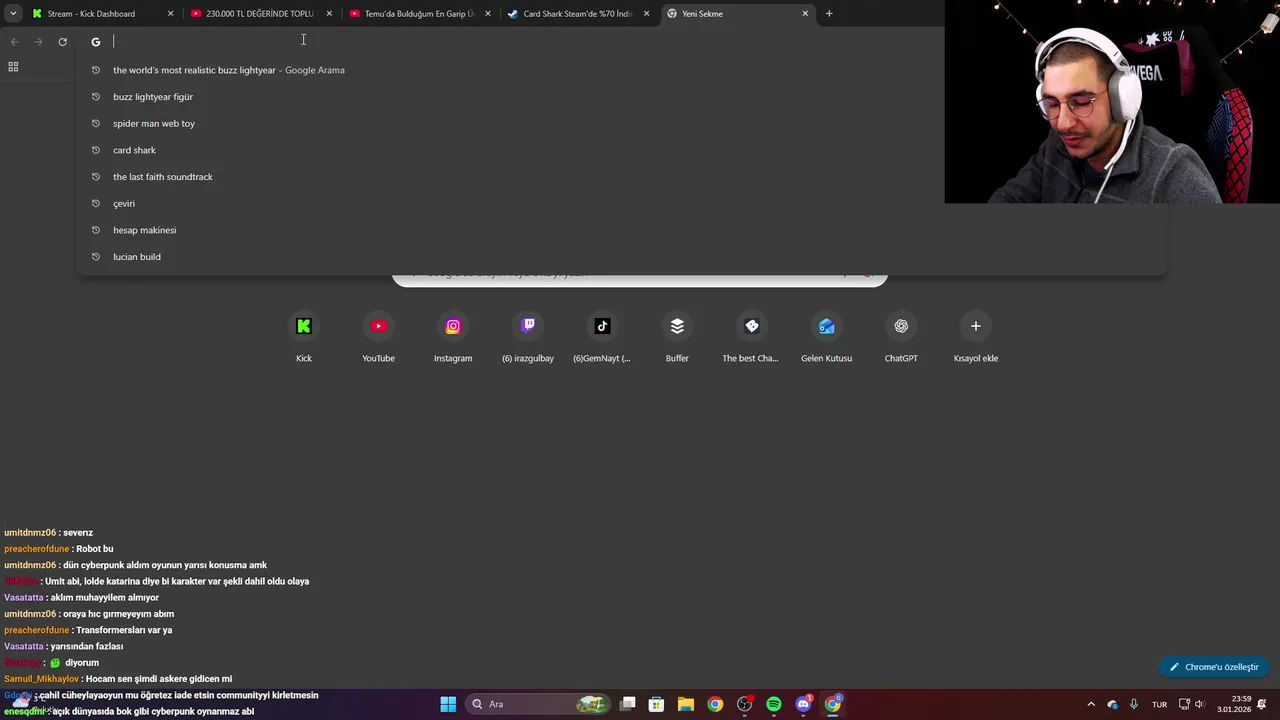Click the Google search box on page
The image size is (1280, 720).
[x=640, y=280]
